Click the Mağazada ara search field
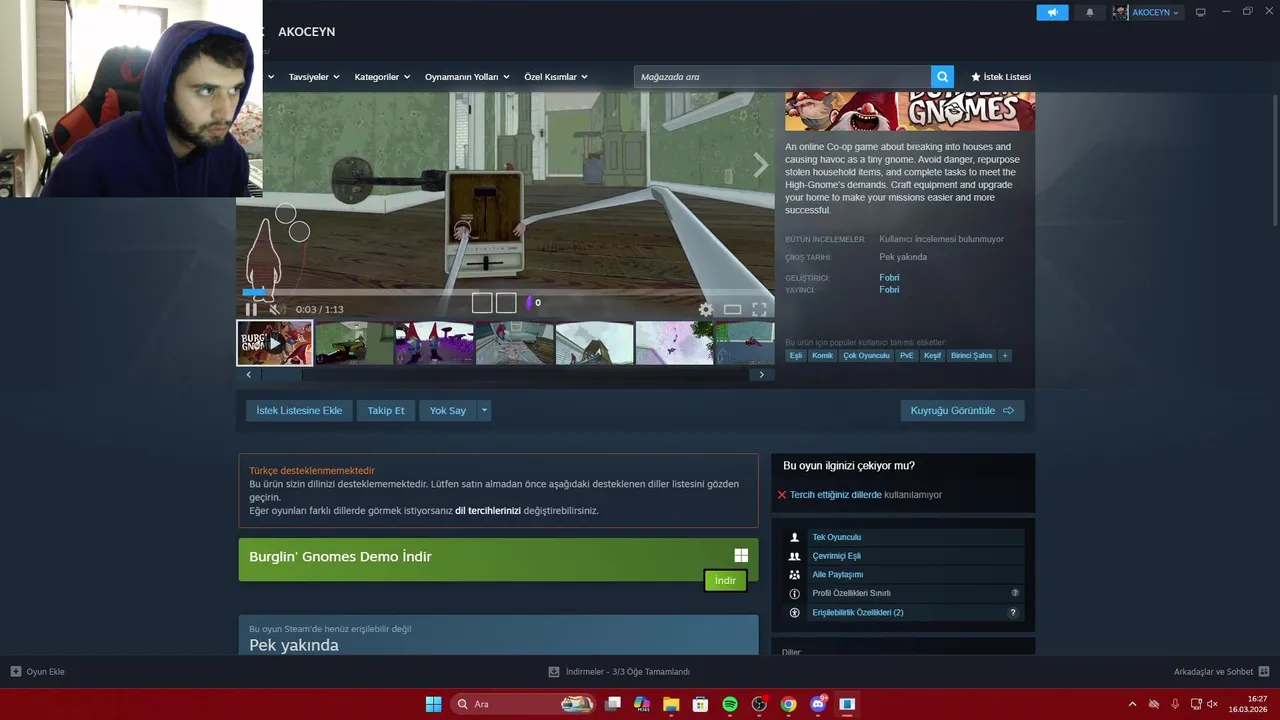Screen dimensions: 1280x720 pos(782,77)
